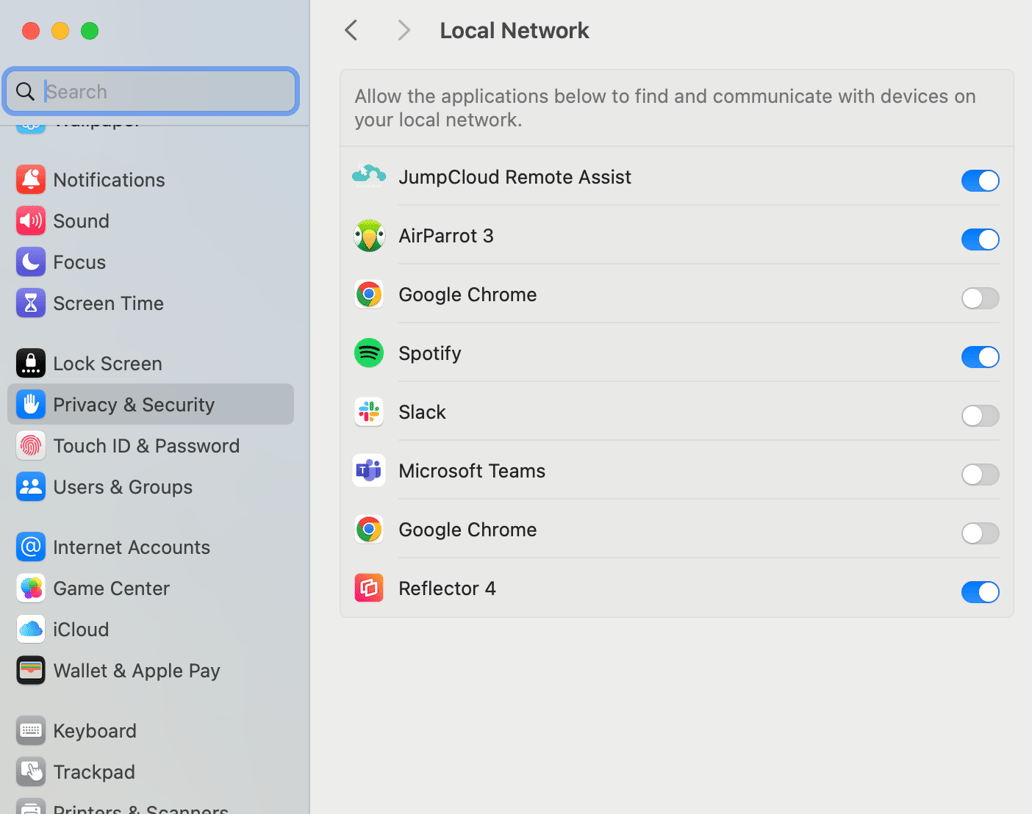
Task: Click the Spotify icon
Action: (368, 353)
